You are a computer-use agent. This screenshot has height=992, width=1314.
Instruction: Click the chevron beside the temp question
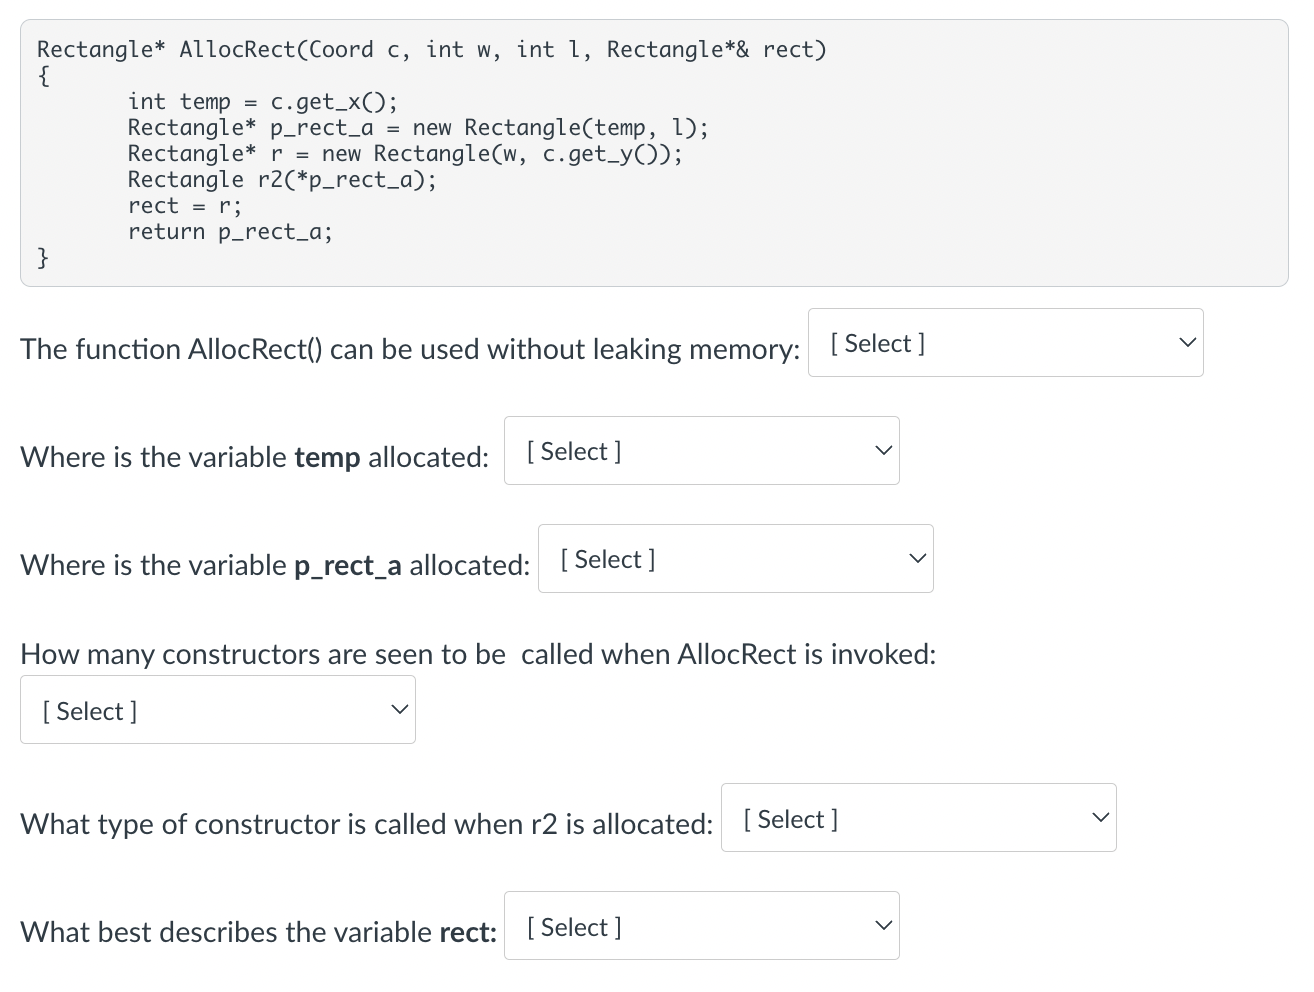click(883, 450)
